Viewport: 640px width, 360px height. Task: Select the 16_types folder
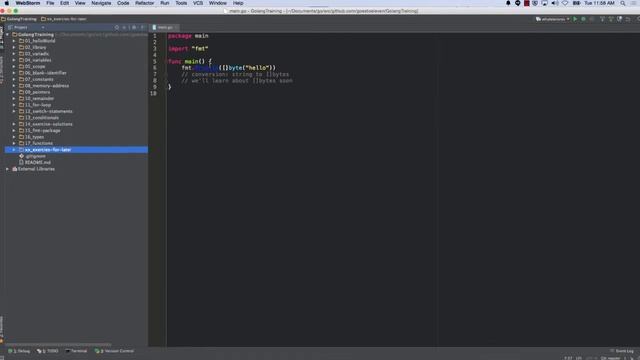[34, 137]
